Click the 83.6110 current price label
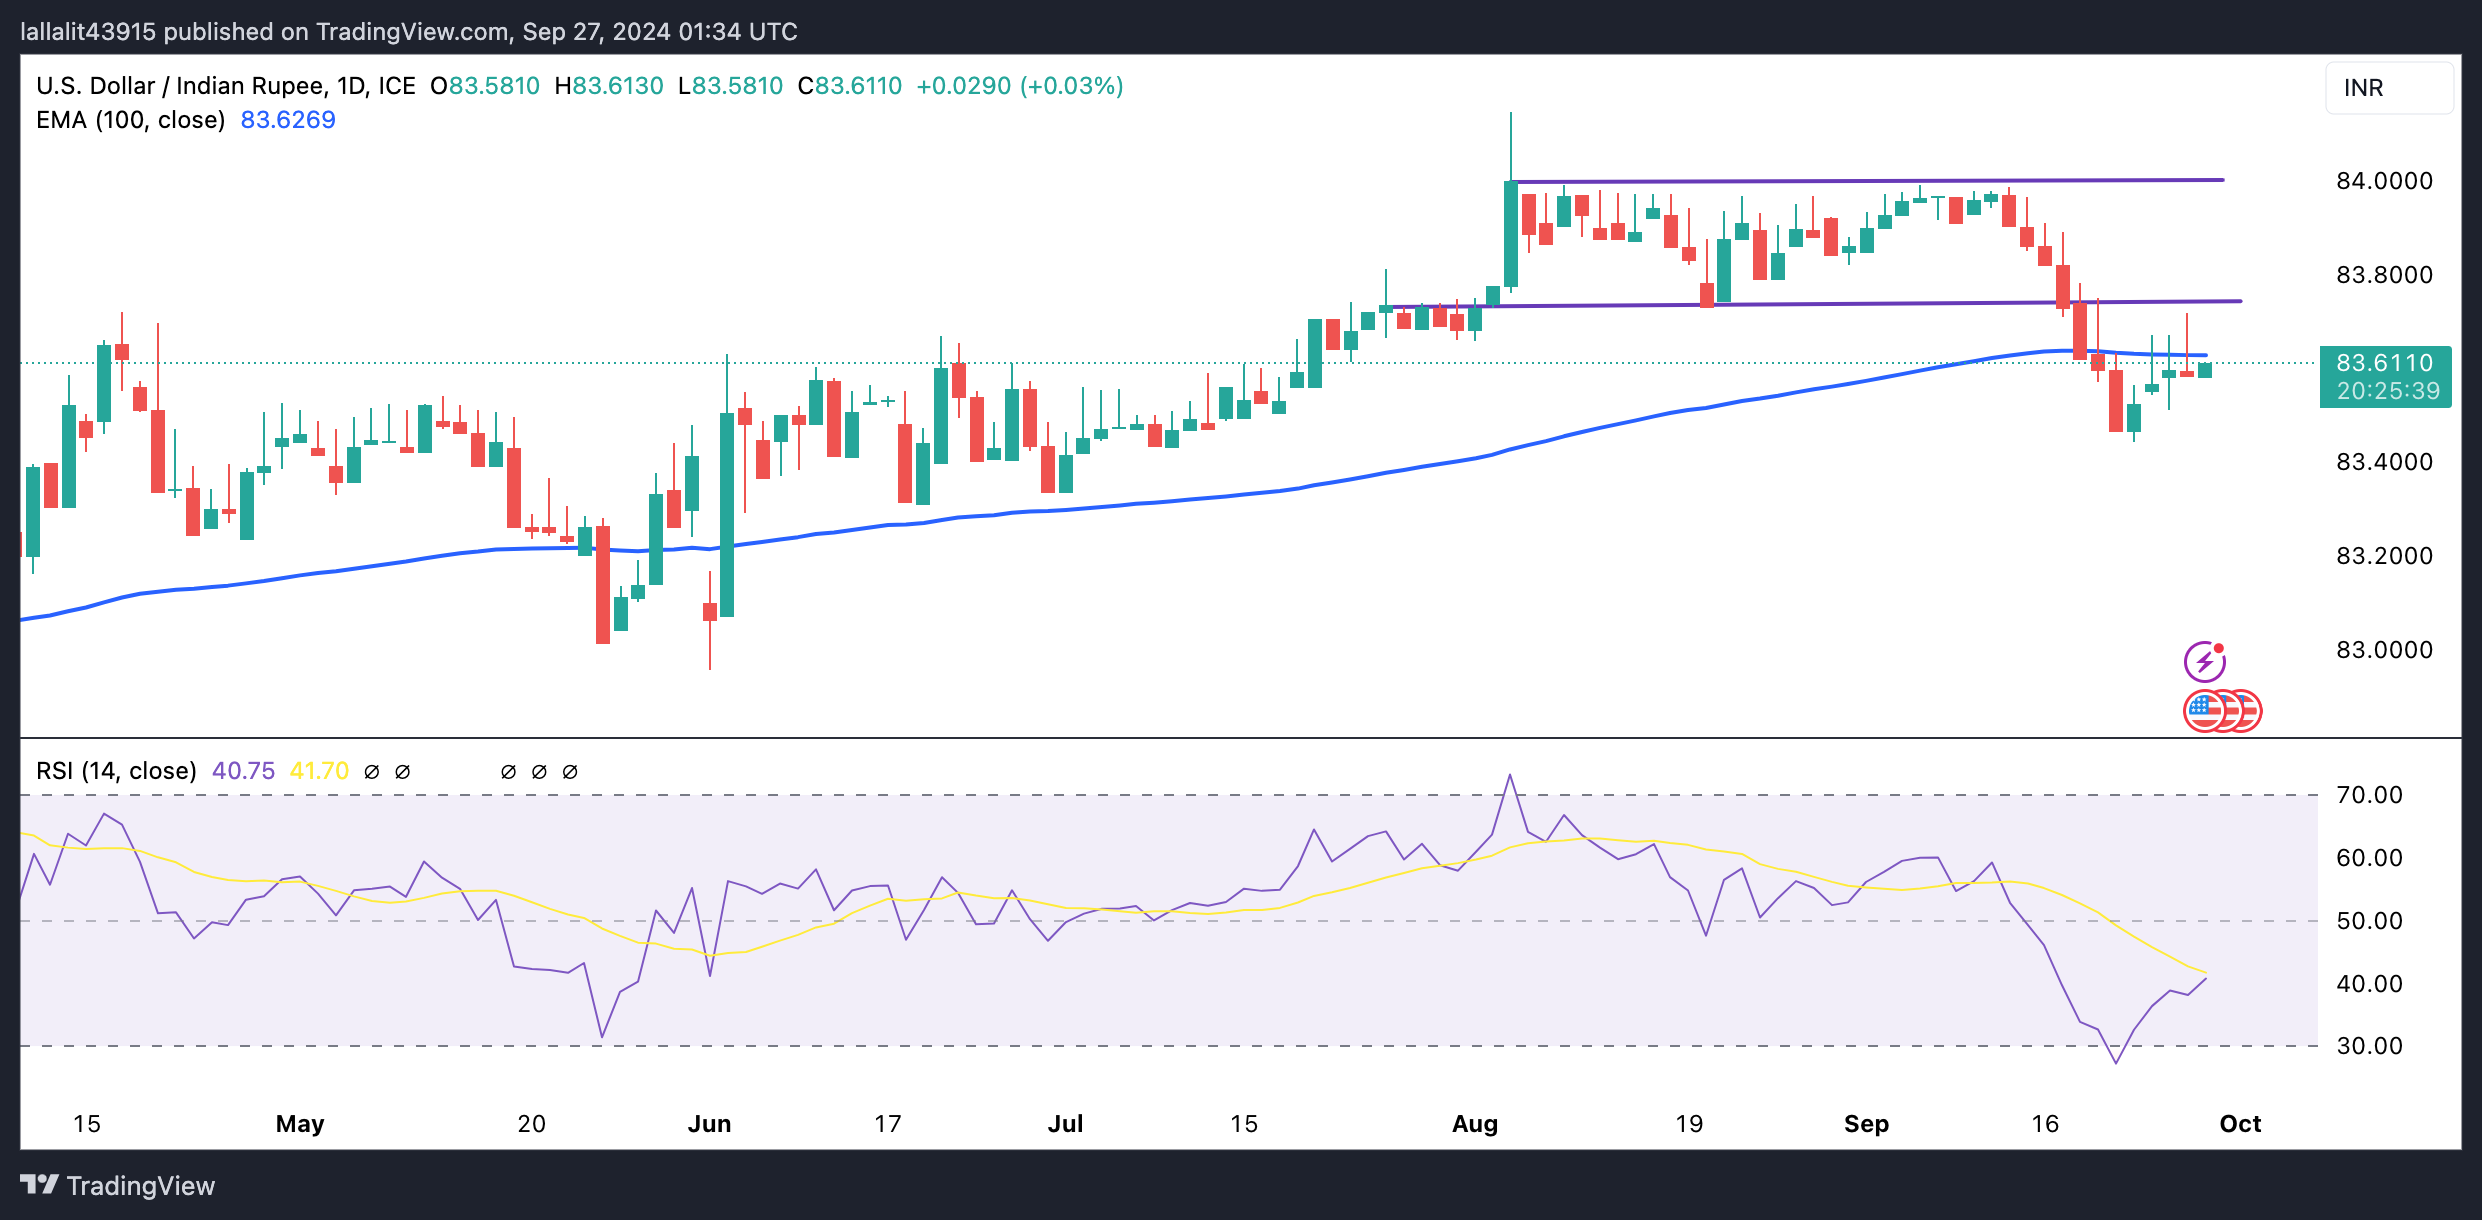This screenshot has height=1220, width=2482. pyautogui.click(x=2385, y=364)
